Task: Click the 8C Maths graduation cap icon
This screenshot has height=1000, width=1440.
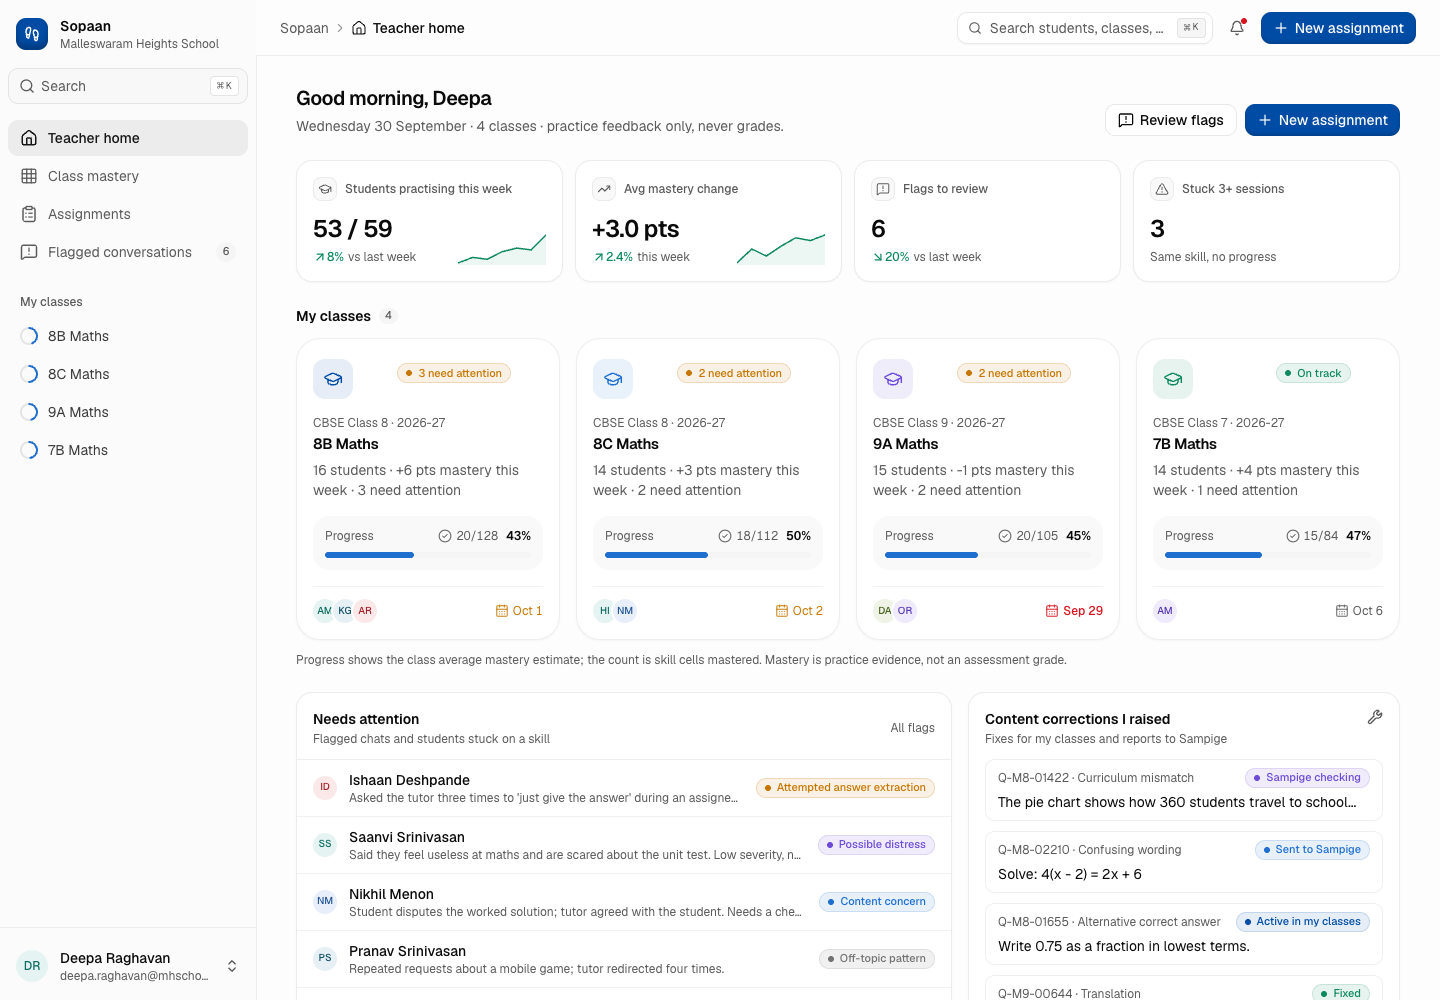Action: click(613, 379)
